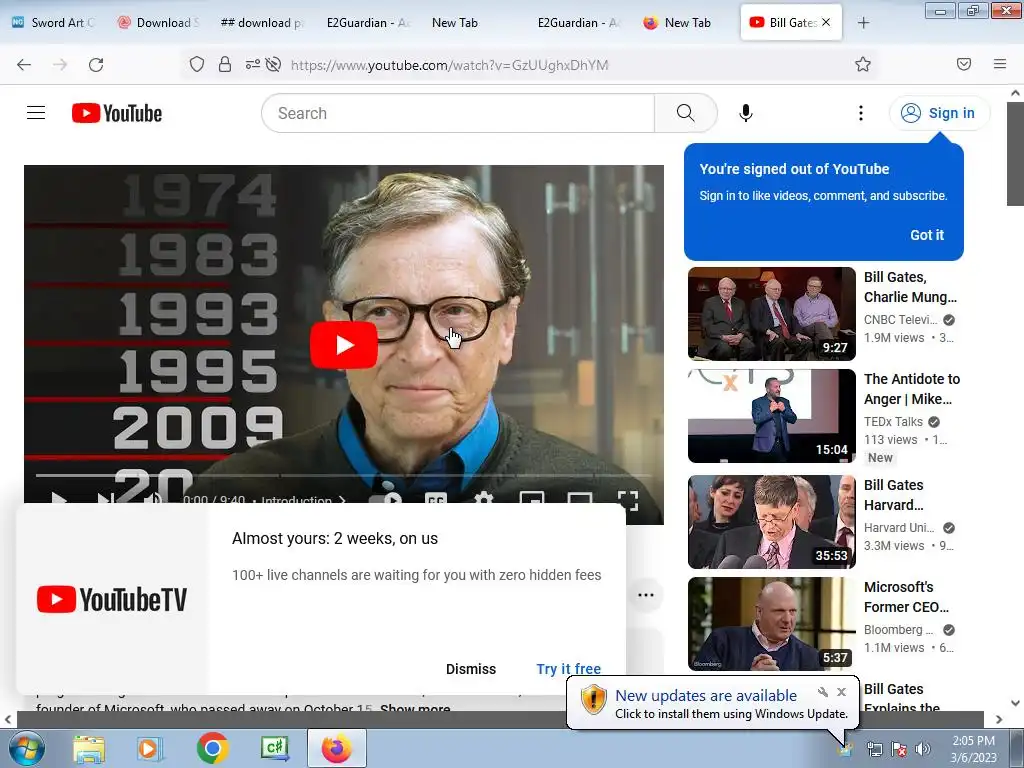Open the network icon in system tray

coord(874,749)
